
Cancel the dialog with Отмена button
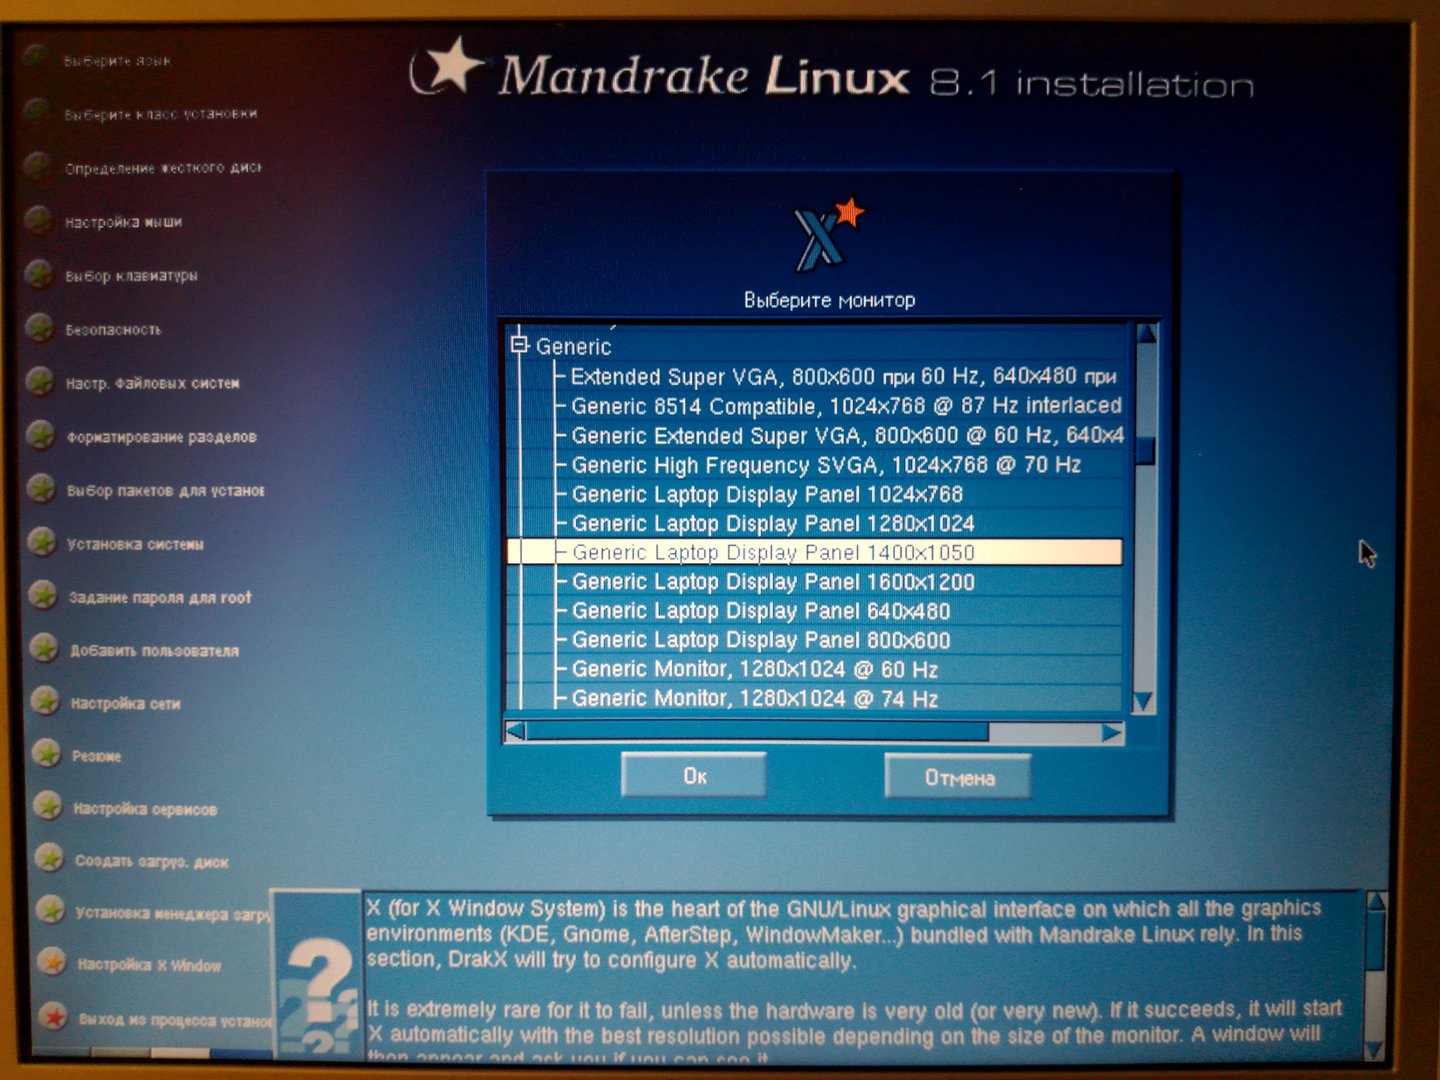click(x=959, y=777)
